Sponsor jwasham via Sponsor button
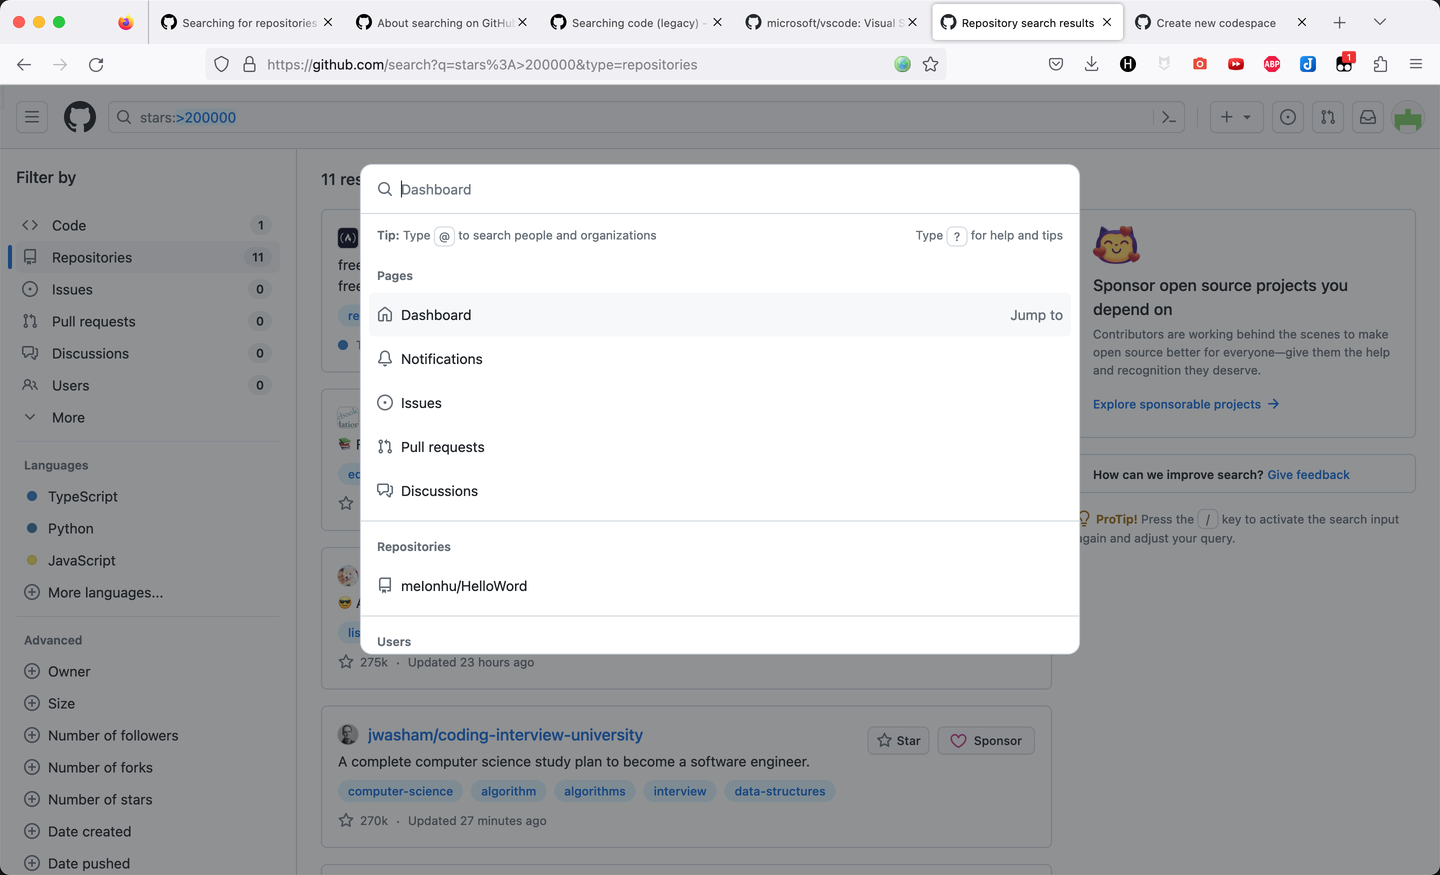Viewport: 1440px width, 875px height. (986, 741)
